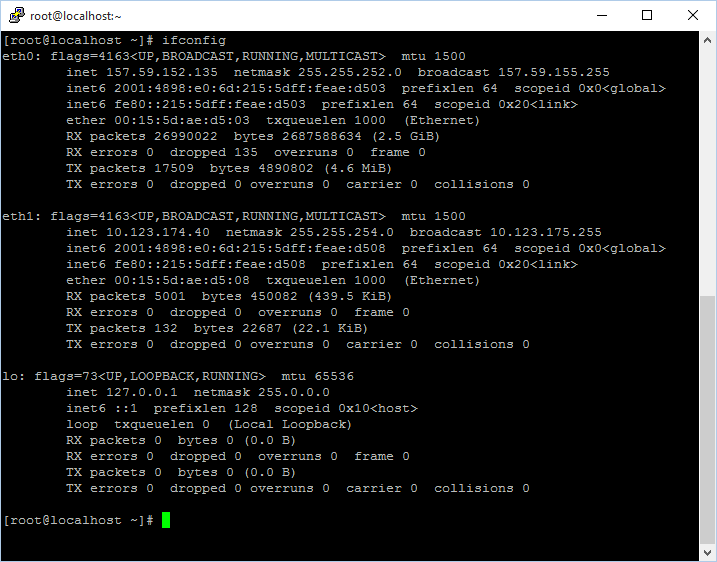Click RX packets value 5001
717x562 pixels.
point(170,296)
